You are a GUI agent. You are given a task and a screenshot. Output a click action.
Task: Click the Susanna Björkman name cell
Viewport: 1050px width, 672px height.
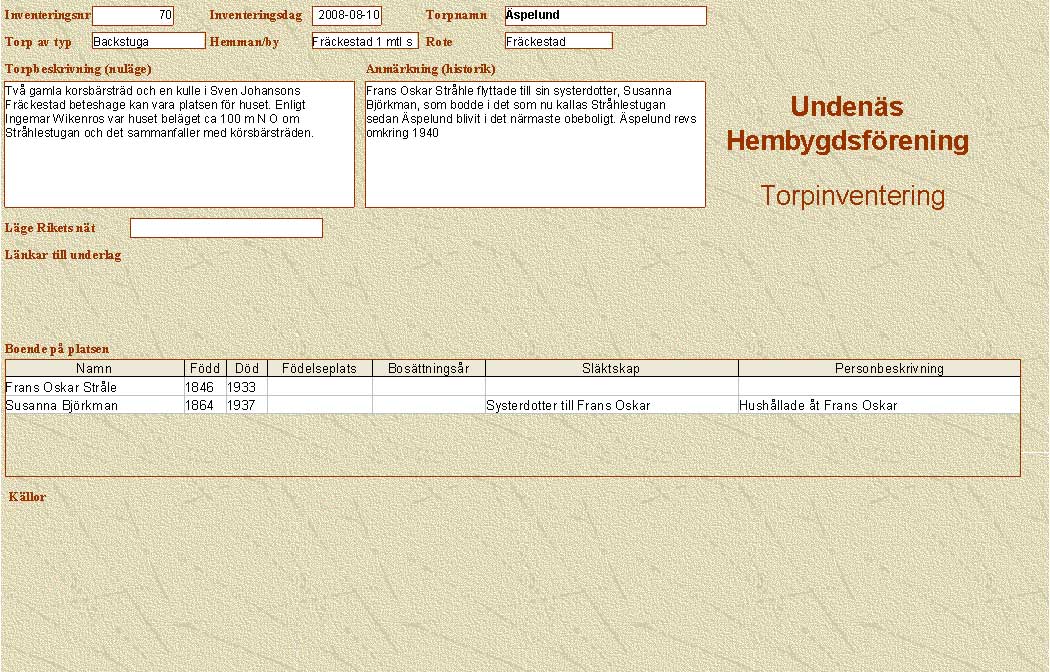click(x=95, y=405)
